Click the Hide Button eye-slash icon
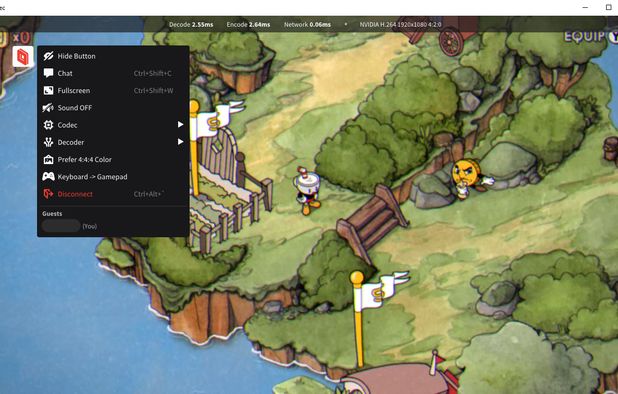This screenshot has width=618, height=394. tap(48, 56)
